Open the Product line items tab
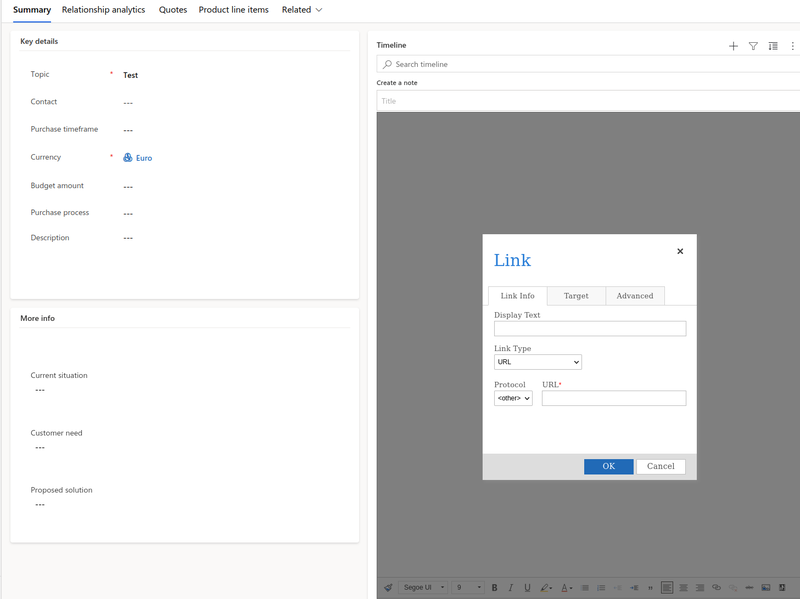This screenshot has height=599, width=800. (x=234, y=10)
